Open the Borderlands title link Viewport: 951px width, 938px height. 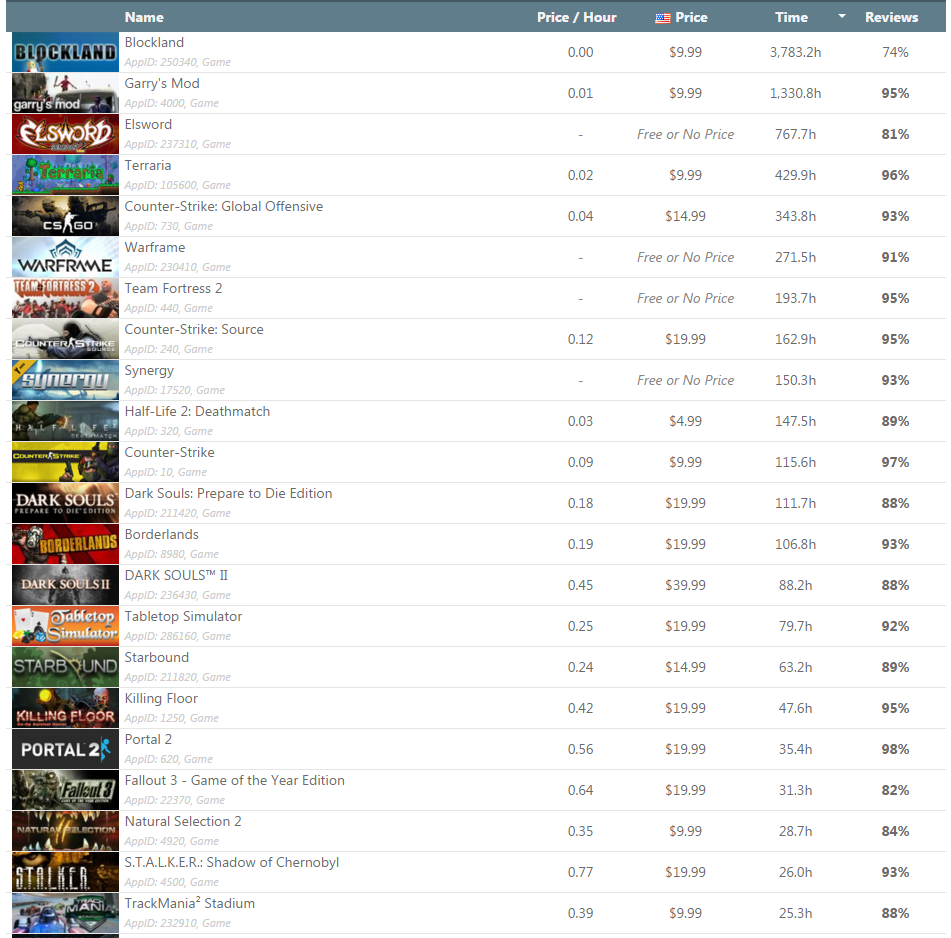click(x=161, y=534)
